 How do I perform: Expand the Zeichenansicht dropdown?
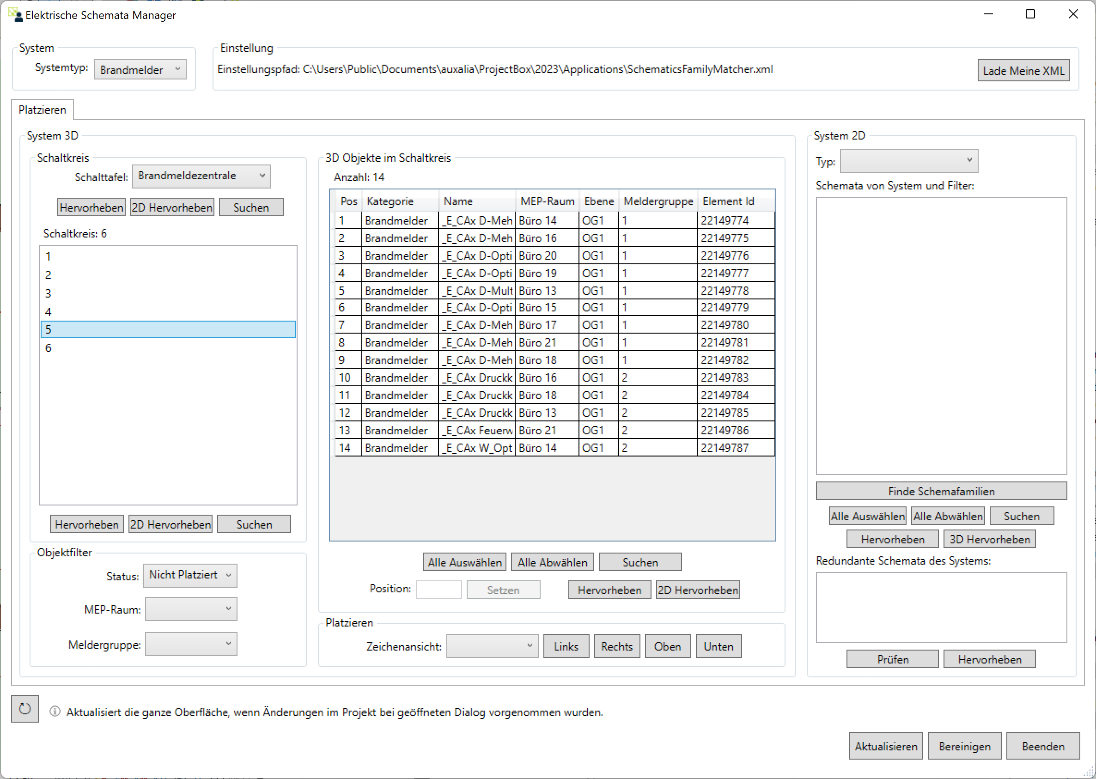click(492, 646)
